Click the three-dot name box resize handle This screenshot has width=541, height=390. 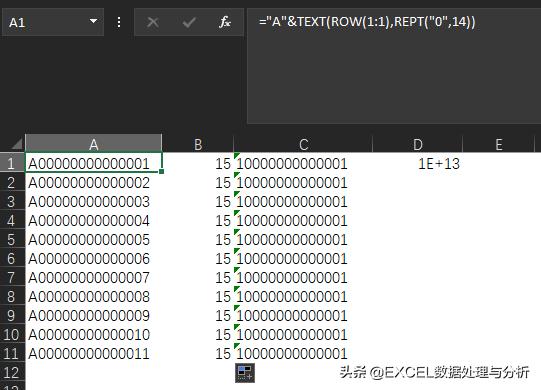[119, 22]
